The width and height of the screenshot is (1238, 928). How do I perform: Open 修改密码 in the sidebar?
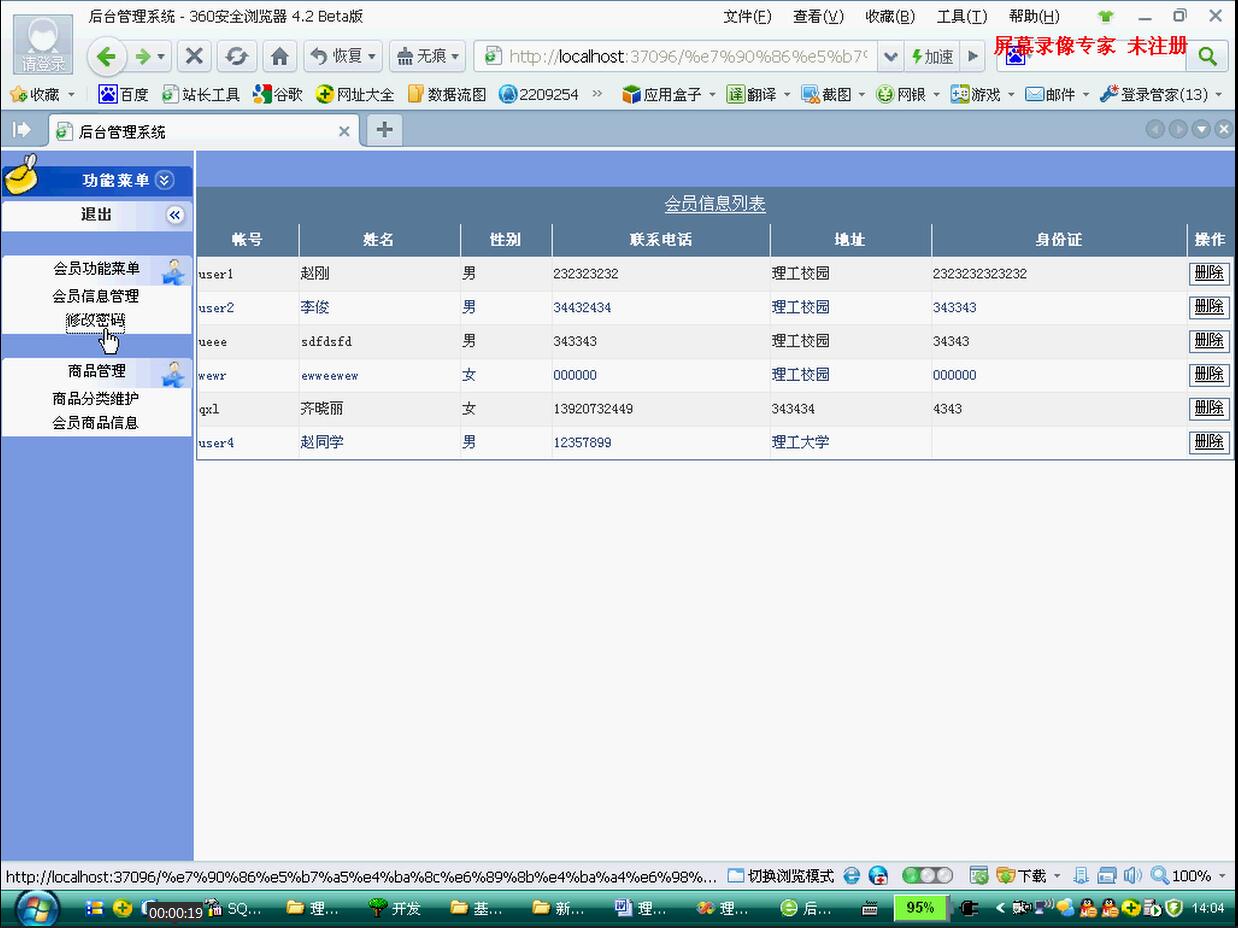(x=96, y=321)
